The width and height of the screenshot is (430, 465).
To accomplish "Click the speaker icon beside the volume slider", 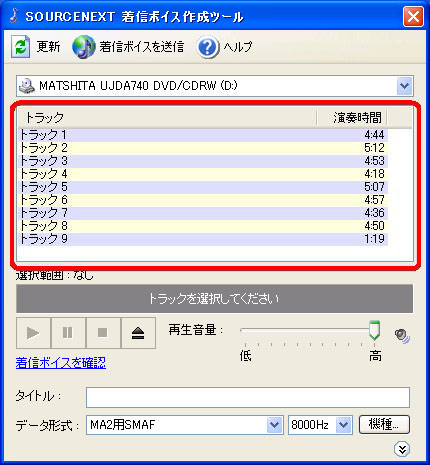I will coord(402,335).
